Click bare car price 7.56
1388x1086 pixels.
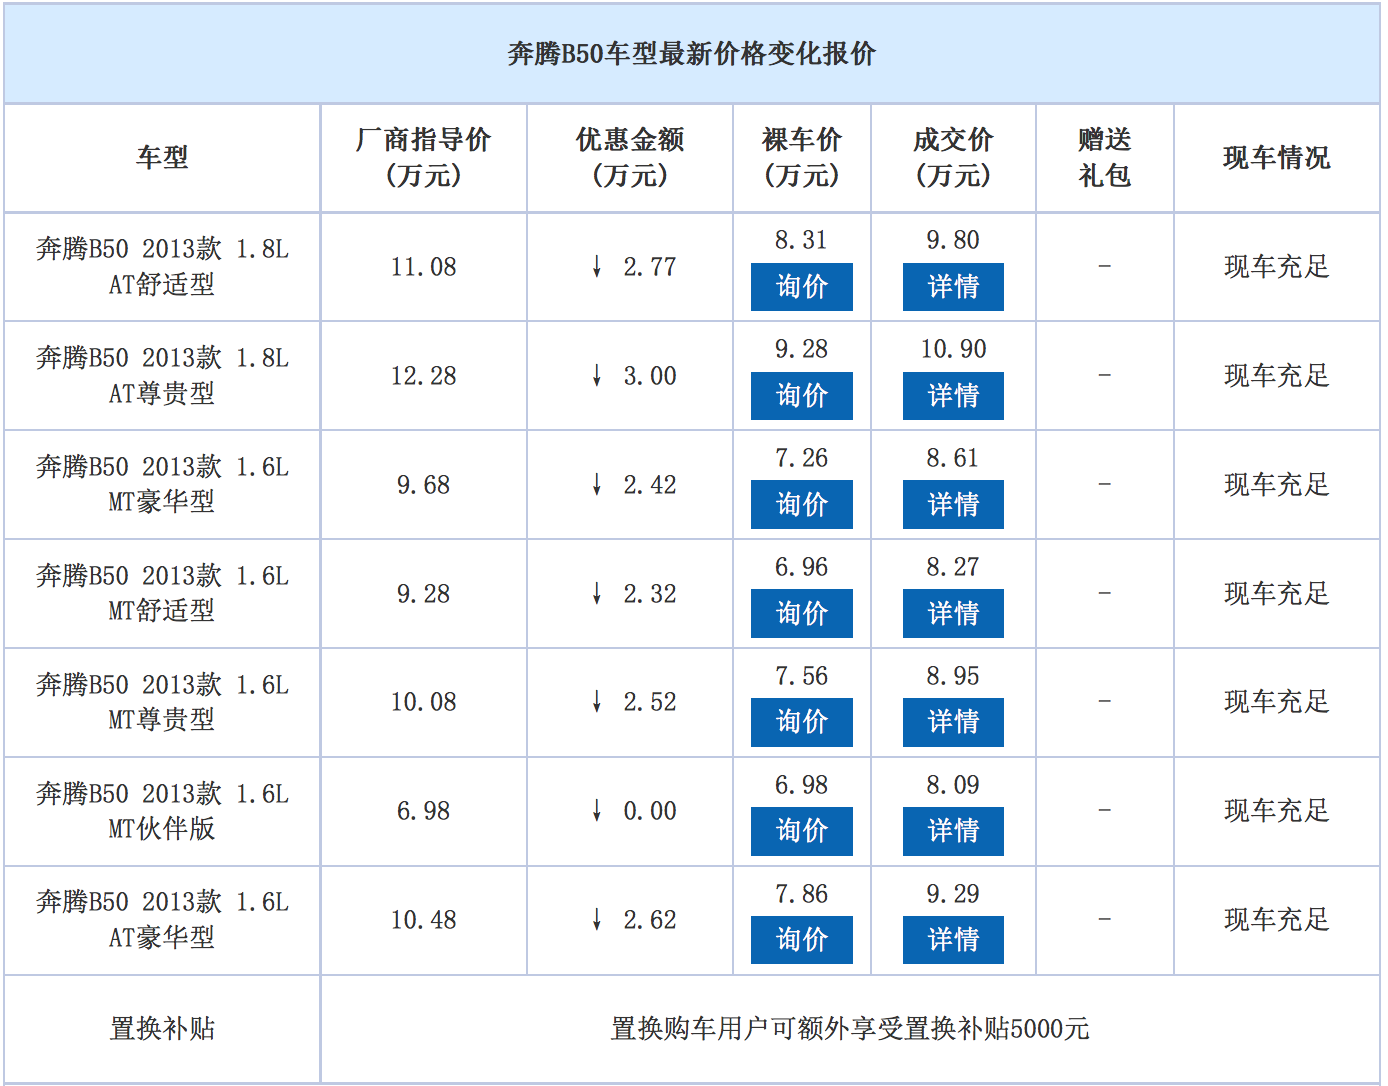click(x=801, y=676)
